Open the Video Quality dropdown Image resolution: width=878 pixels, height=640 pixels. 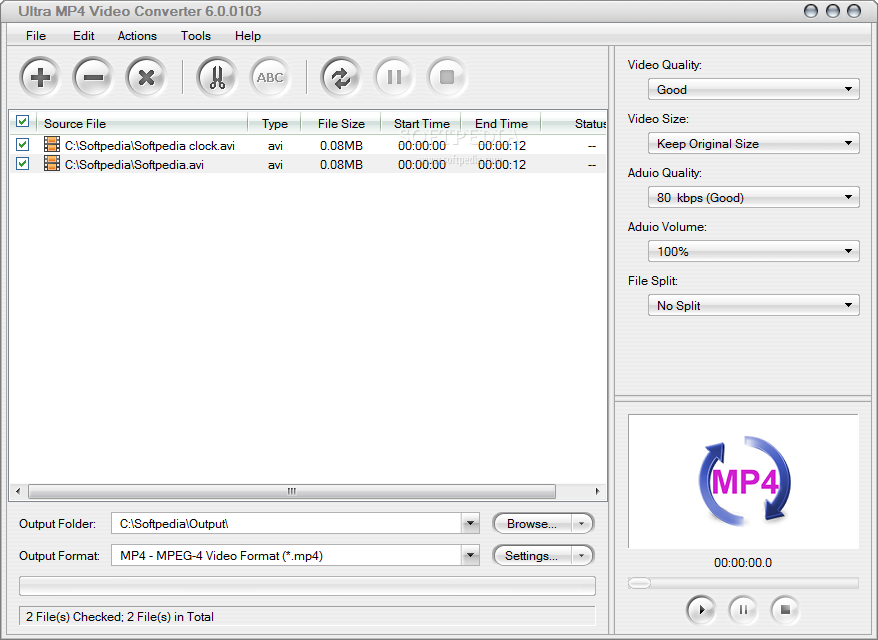point(754,89)
